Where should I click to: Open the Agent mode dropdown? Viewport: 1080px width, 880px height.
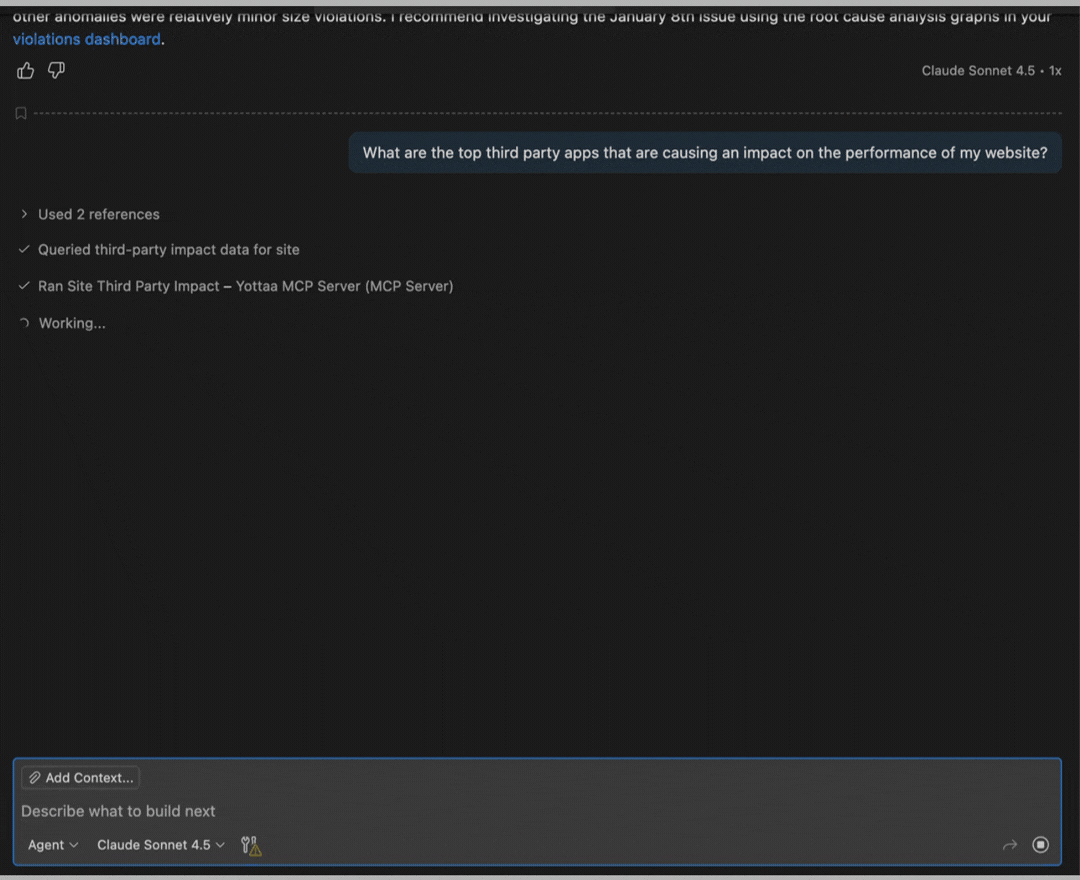53,845
